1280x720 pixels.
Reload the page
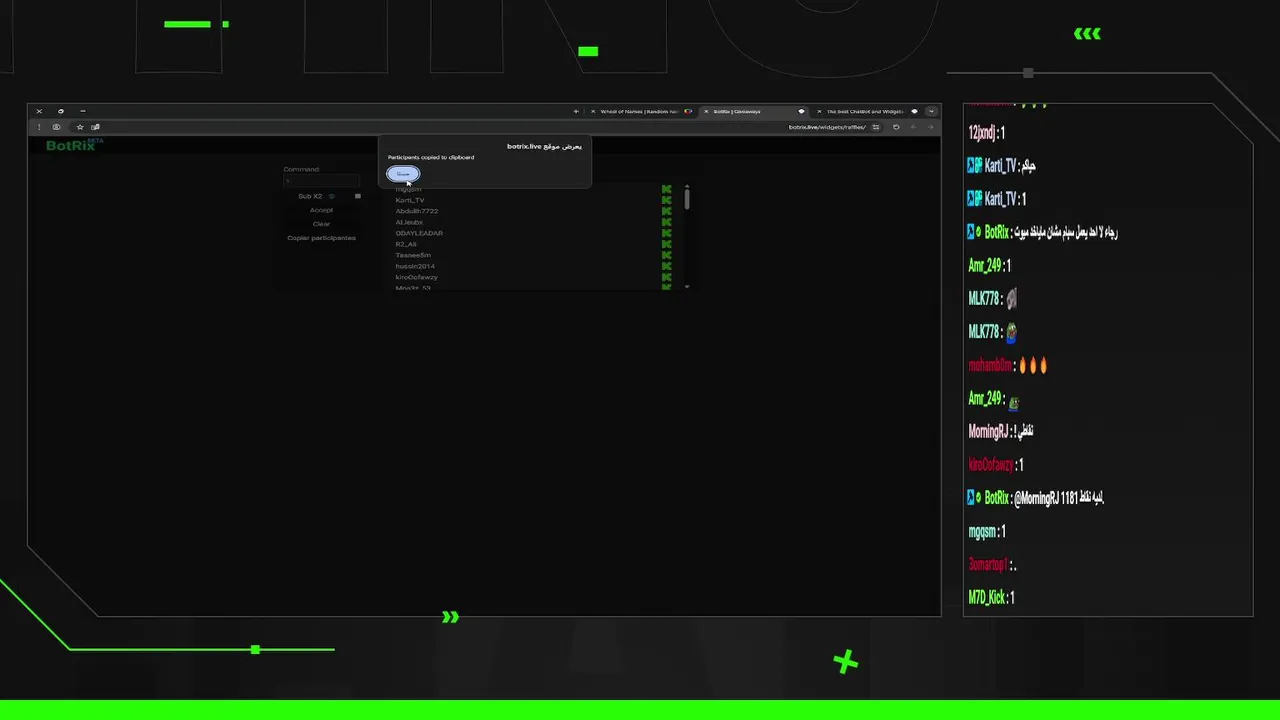(x=896, y=127)
